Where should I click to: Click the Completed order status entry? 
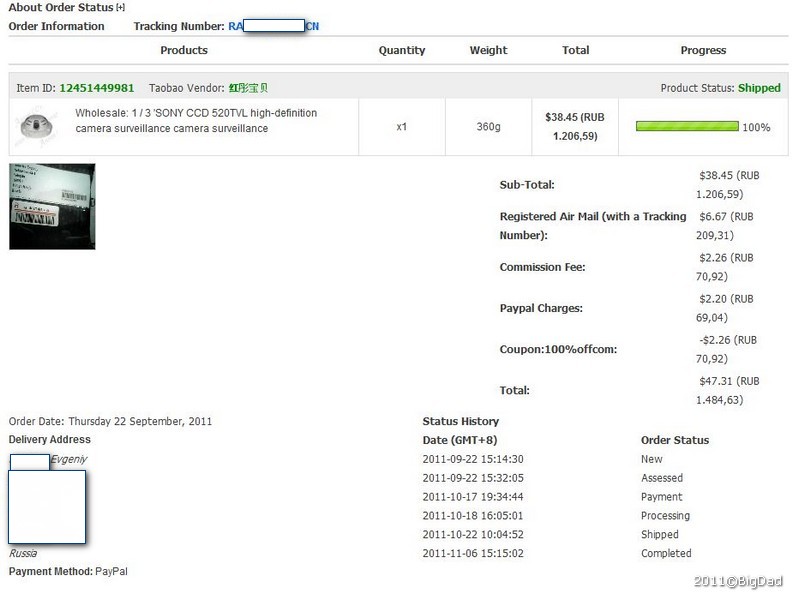(666, 553)
